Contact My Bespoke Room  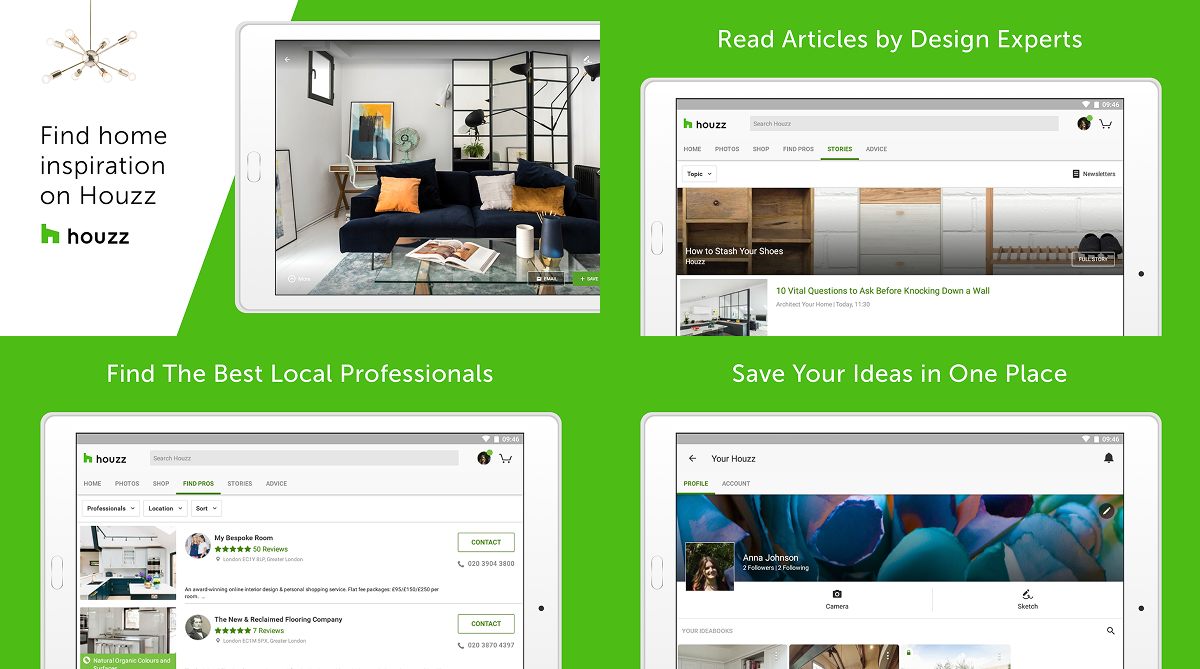tap(486, 542)
